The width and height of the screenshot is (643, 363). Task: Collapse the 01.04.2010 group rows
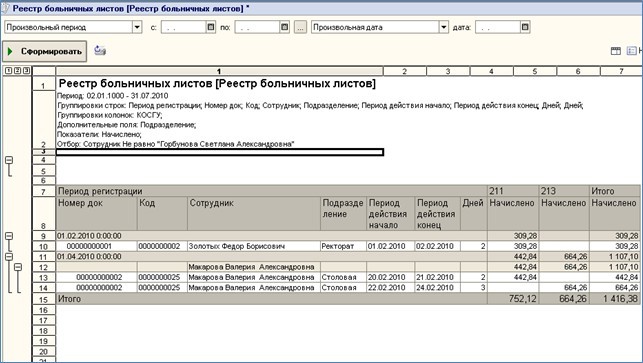click(x=9, y=257)
